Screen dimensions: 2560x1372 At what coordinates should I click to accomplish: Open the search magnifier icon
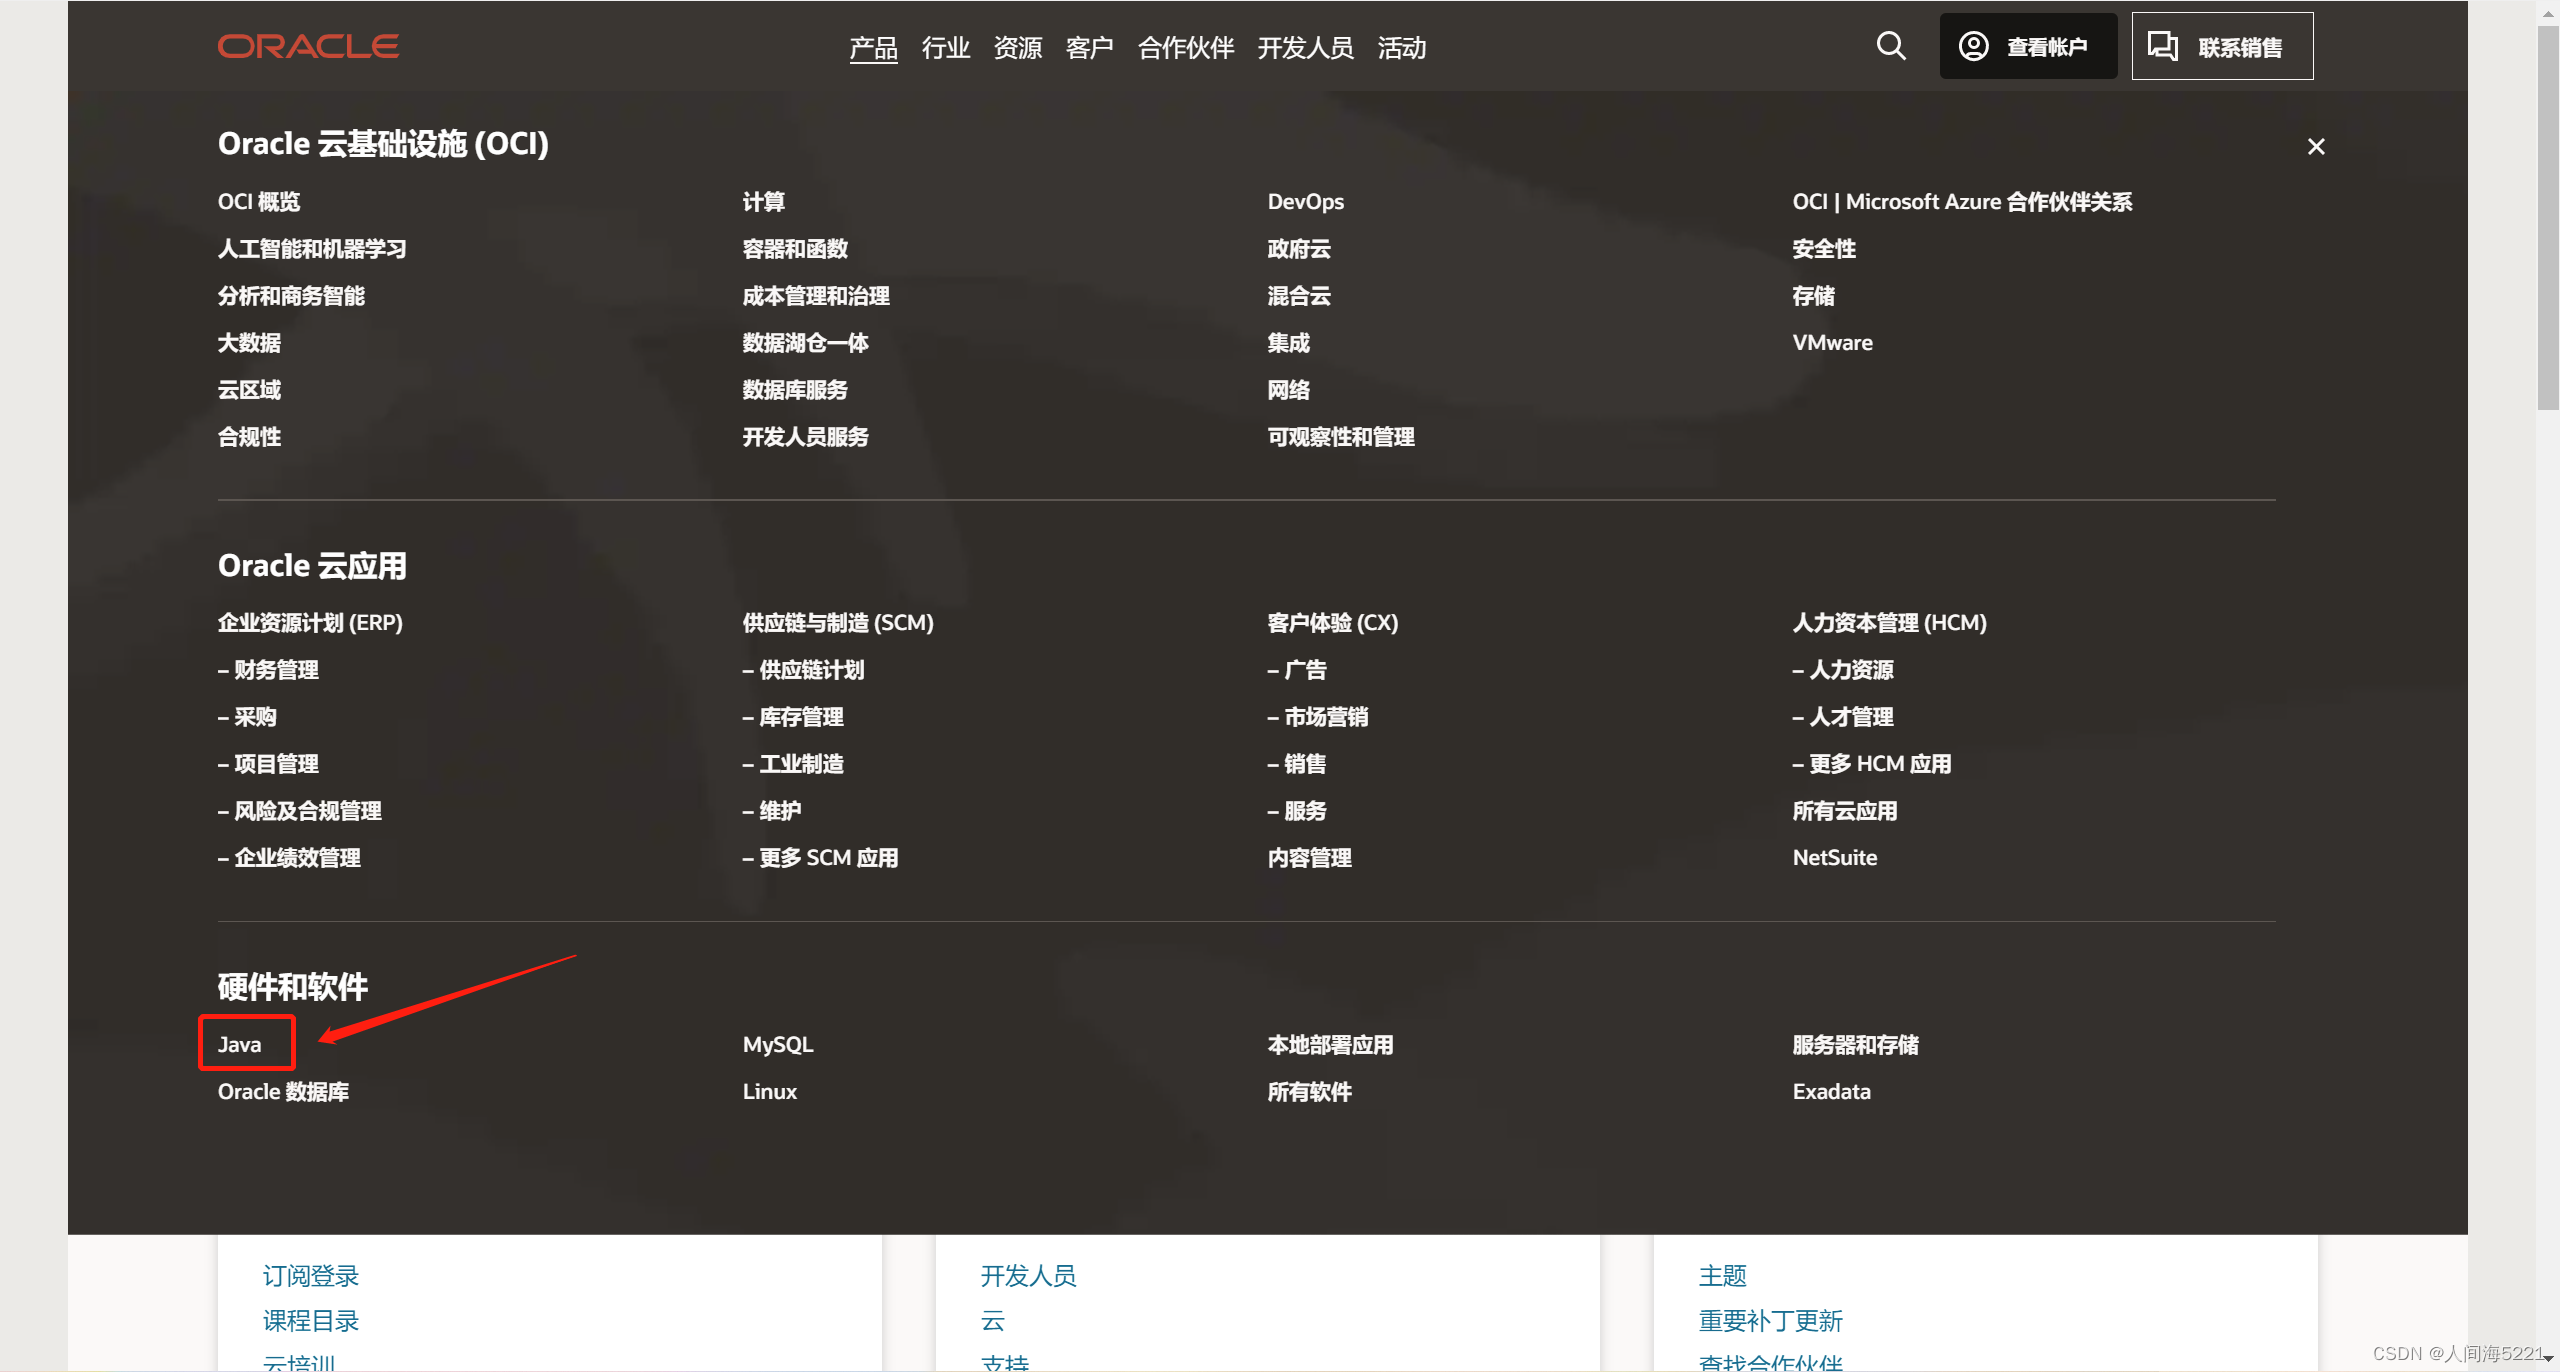coord(1890,46)
